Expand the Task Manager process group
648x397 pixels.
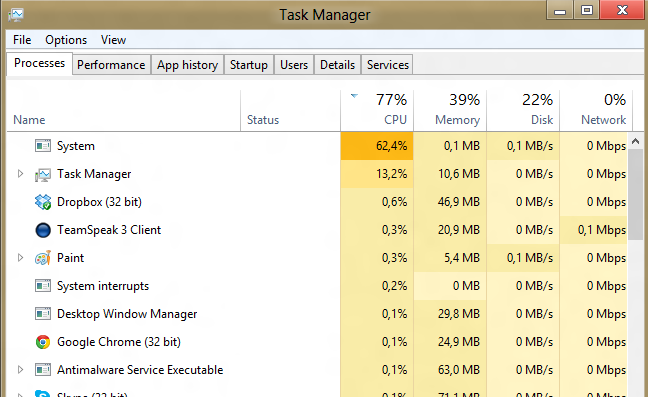coord(20,174)
